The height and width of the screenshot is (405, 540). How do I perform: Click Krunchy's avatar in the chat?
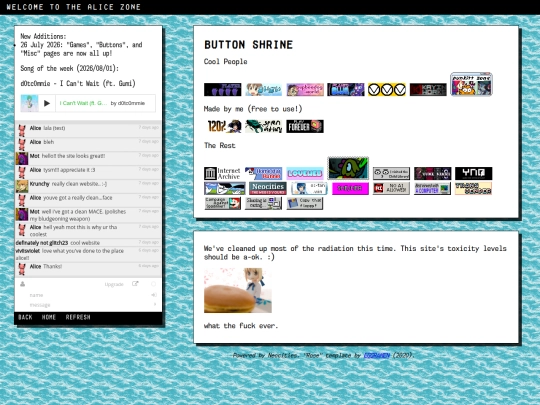coord(22,186)
